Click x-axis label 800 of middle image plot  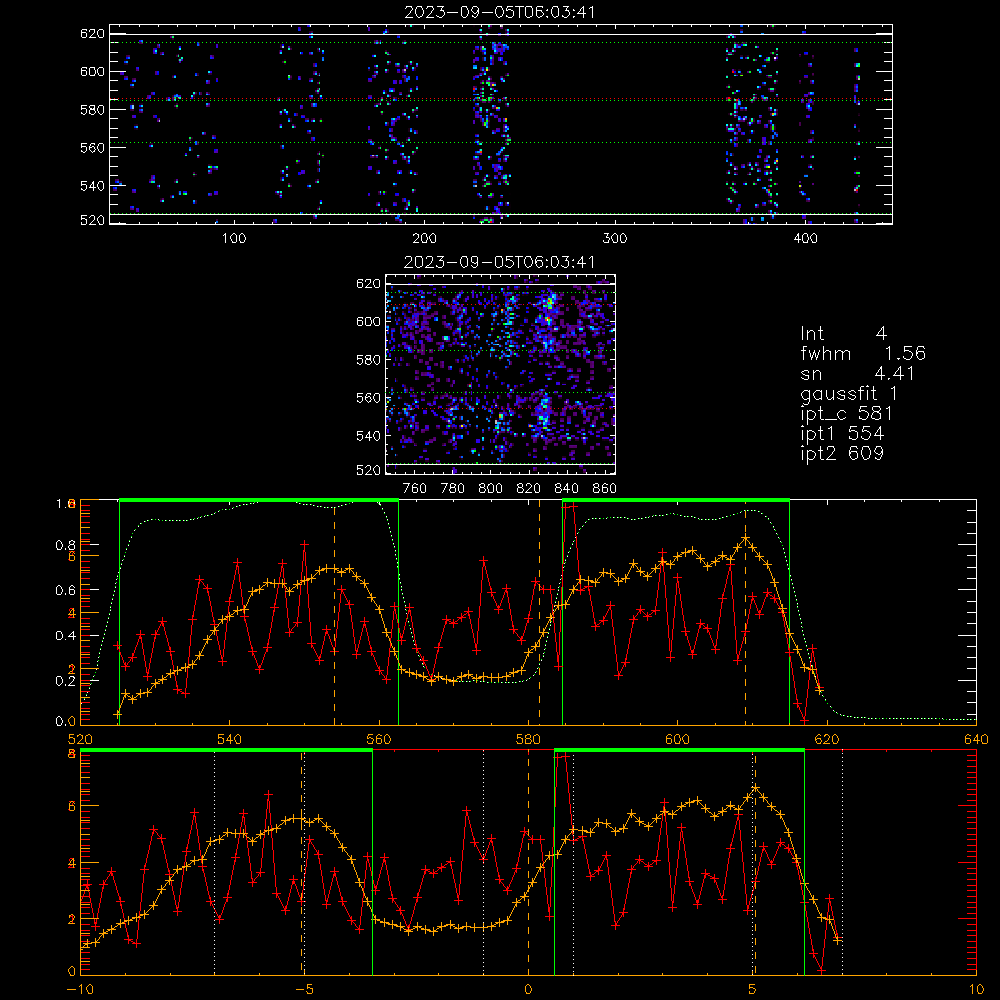[x=490, y=488]
